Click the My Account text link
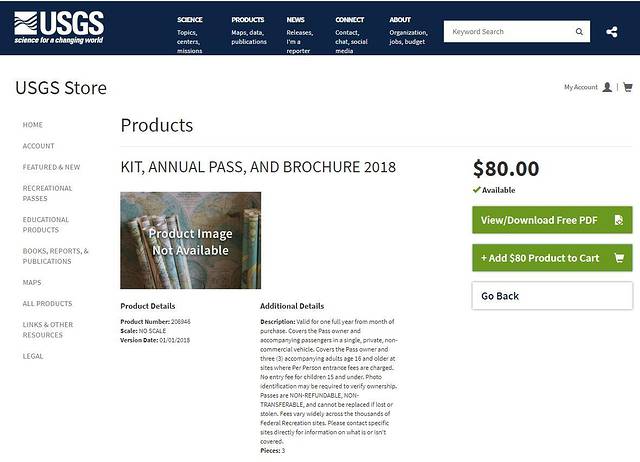This screenshot has height=462, width=640. click(580, 87)
